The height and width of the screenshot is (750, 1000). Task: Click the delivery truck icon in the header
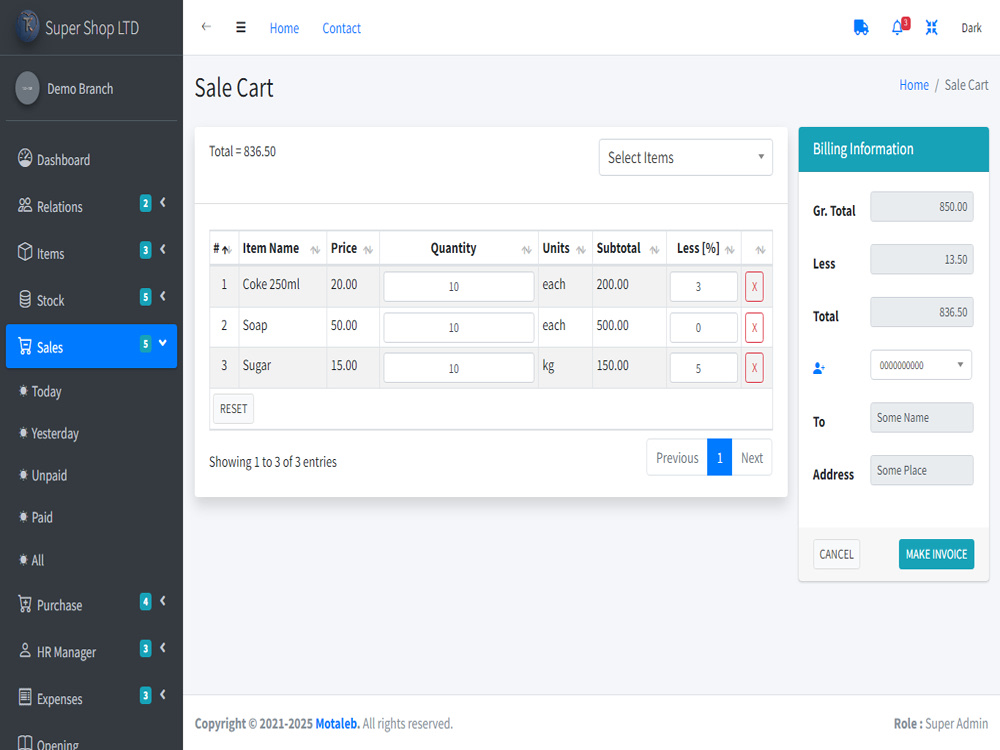(x=861, y=27)
